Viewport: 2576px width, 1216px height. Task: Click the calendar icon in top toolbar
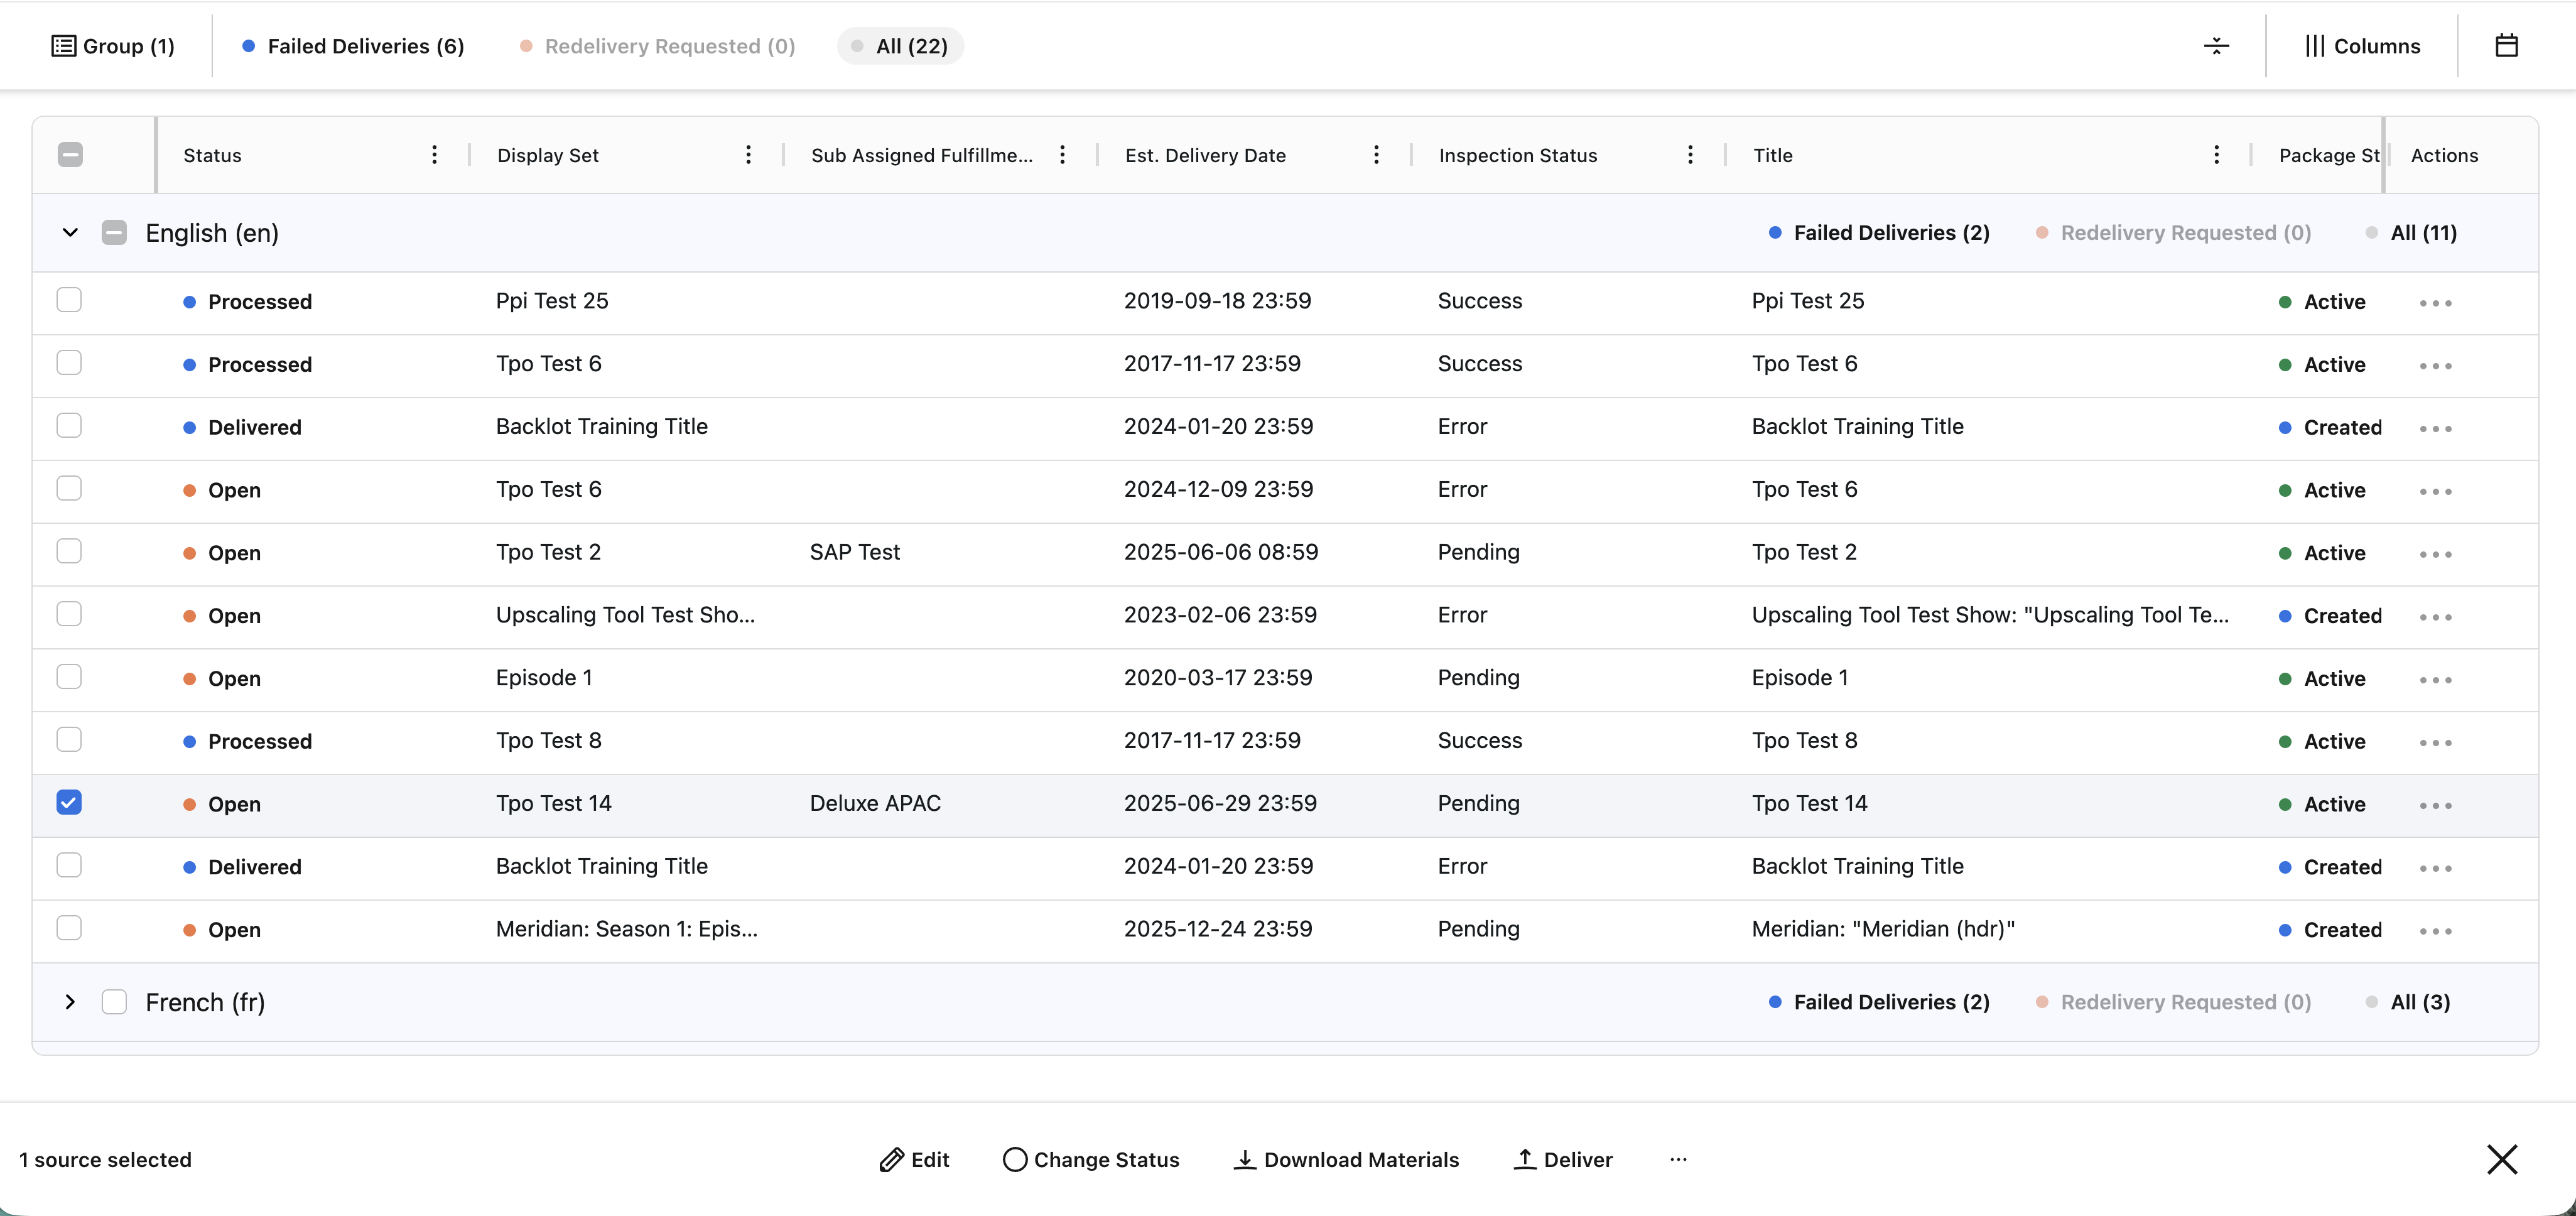coord(2506,46)
